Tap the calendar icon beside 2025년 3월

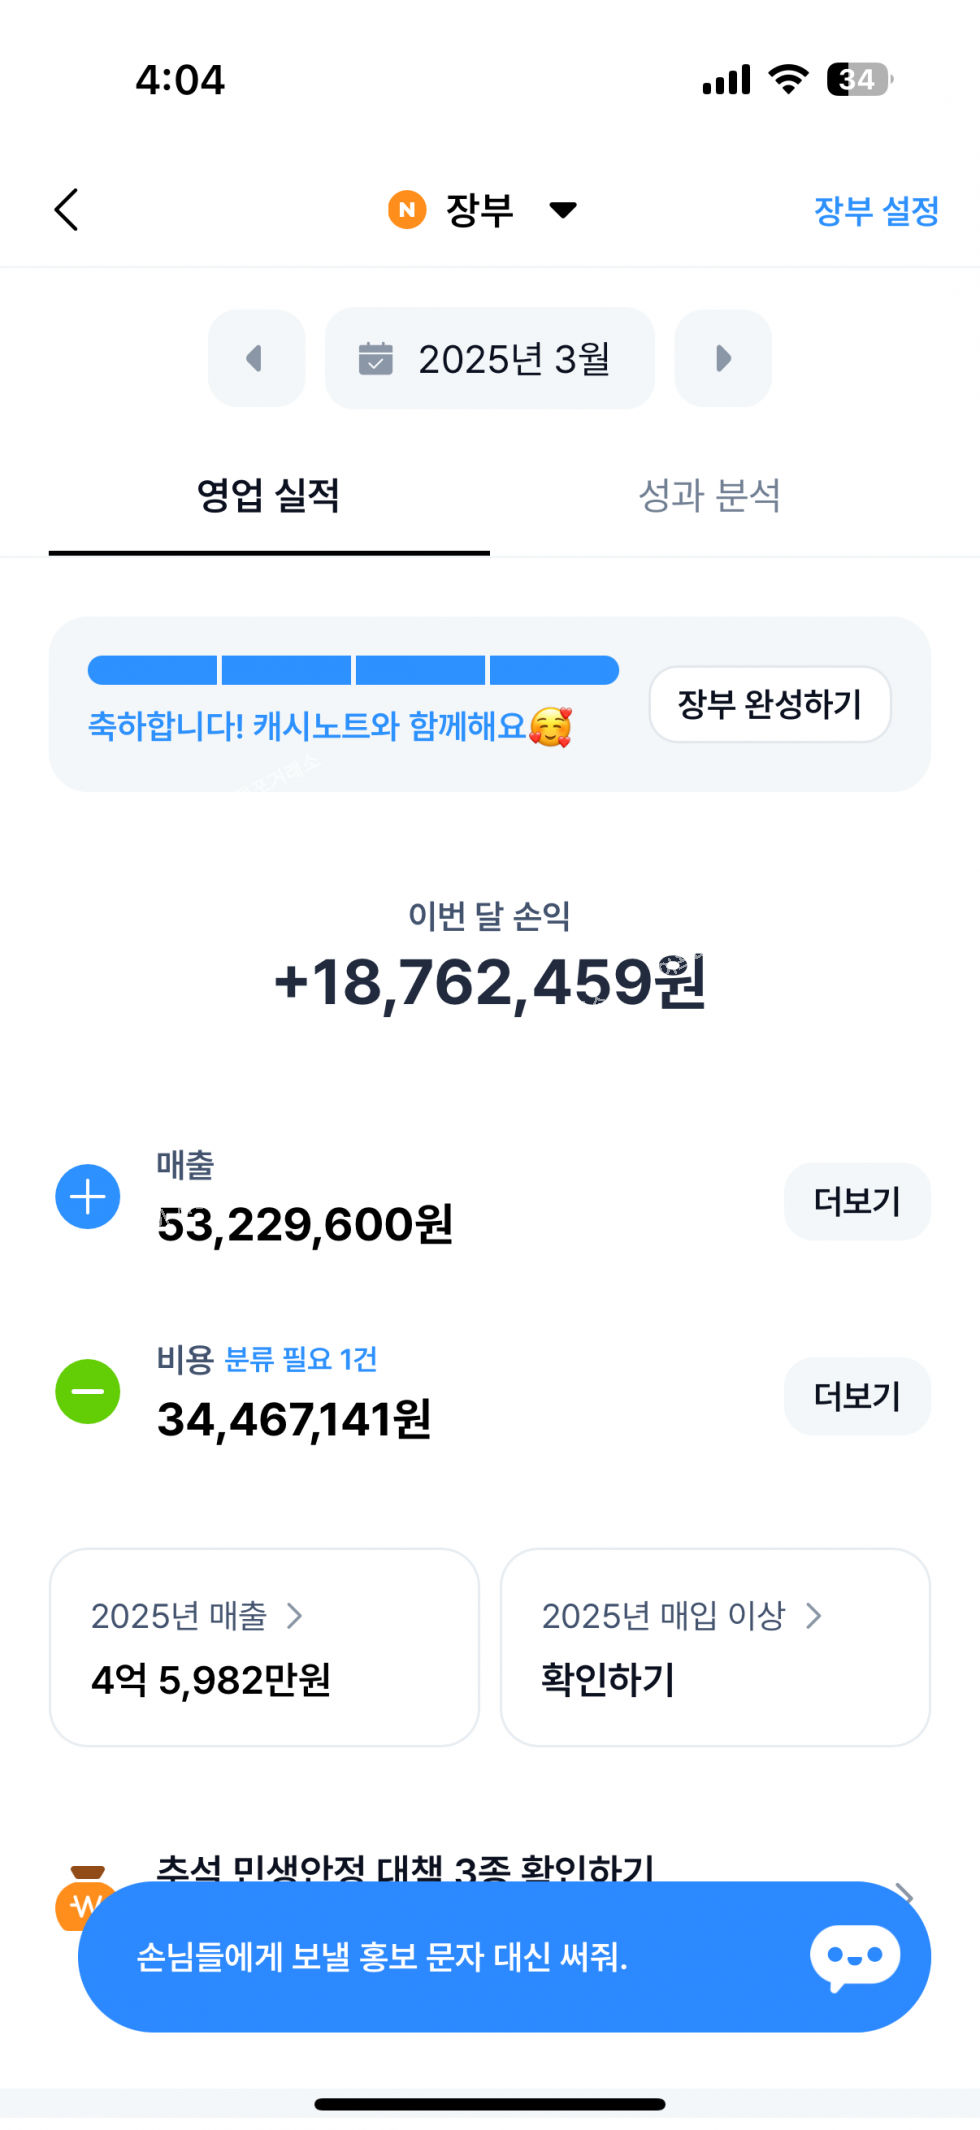[x=376, y=358]
